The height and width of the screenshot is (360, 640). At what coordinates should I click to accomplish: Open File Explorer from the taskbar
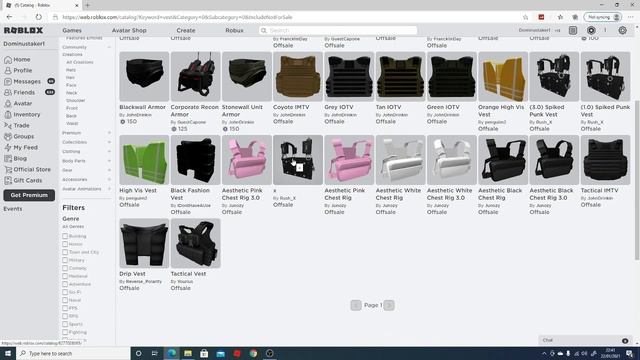188,353
